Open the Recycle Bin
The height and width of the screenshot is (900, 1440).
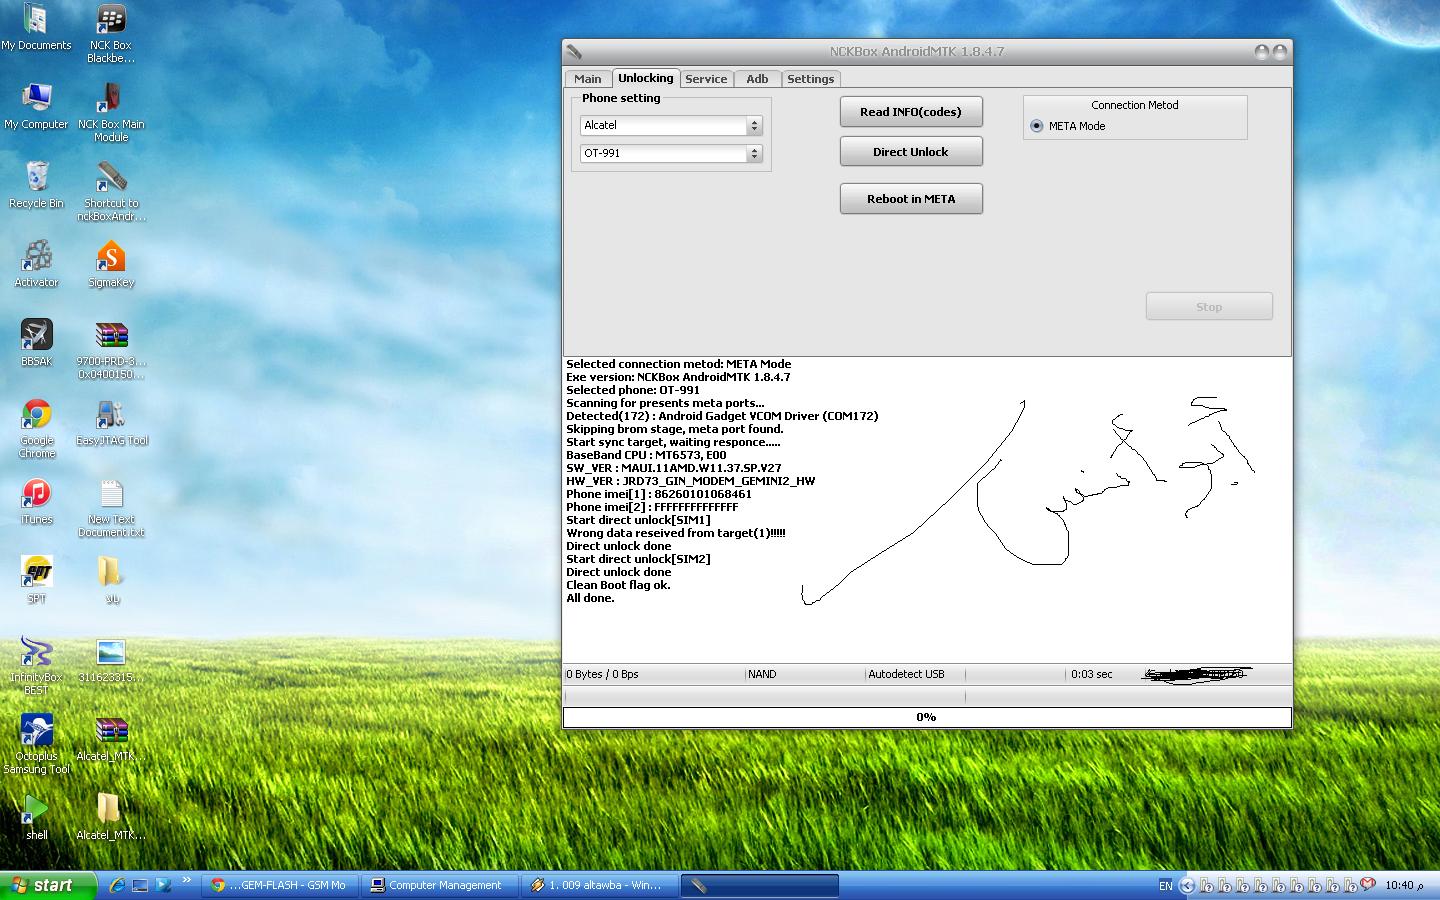point(36,185)
